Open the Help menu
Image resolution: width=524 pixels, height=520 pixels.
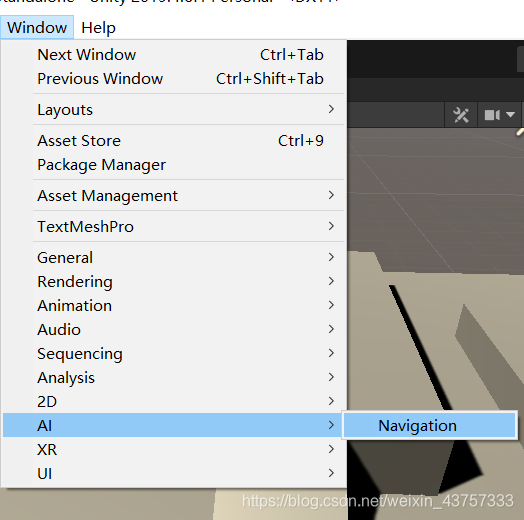tap(98, 27)
